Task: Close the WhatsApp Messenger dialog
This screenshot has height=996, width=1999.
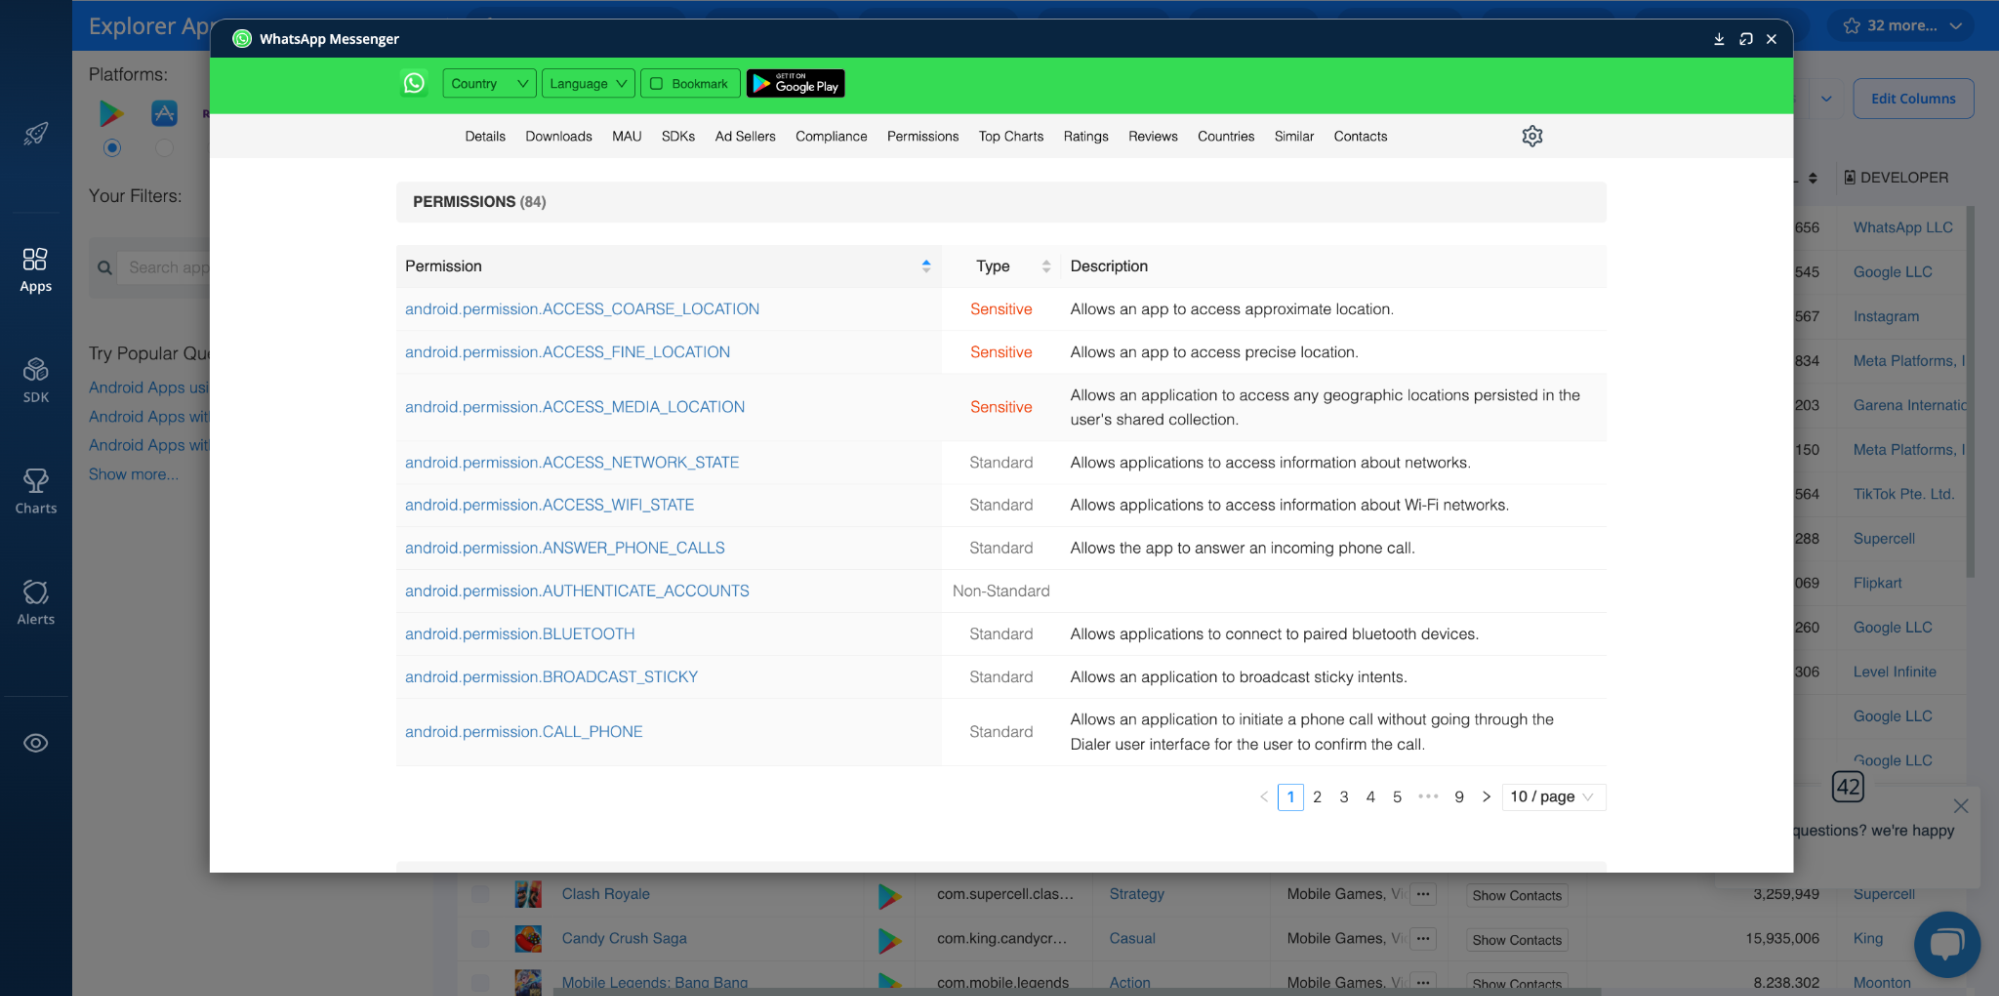Action: 1771,39
